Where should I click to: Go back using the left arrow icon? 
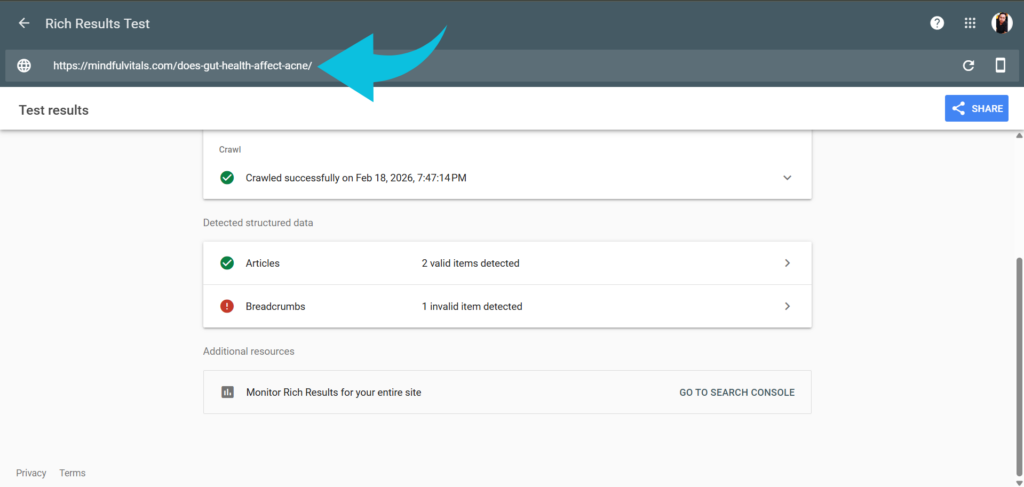[x=24, y=24]
